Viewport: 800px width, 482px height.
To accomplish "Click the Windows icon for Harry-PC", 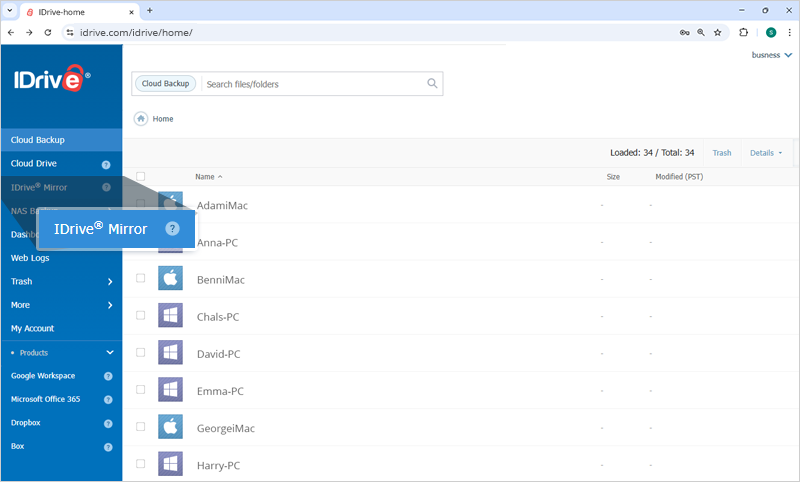I will point(170,464).
